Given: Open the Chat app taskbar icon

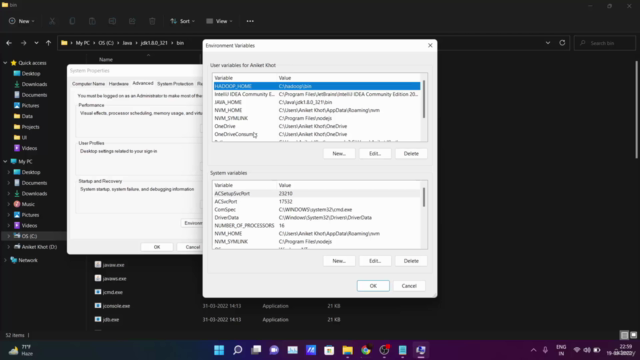Looking at the screenshot, I should (x=274, y=350).
